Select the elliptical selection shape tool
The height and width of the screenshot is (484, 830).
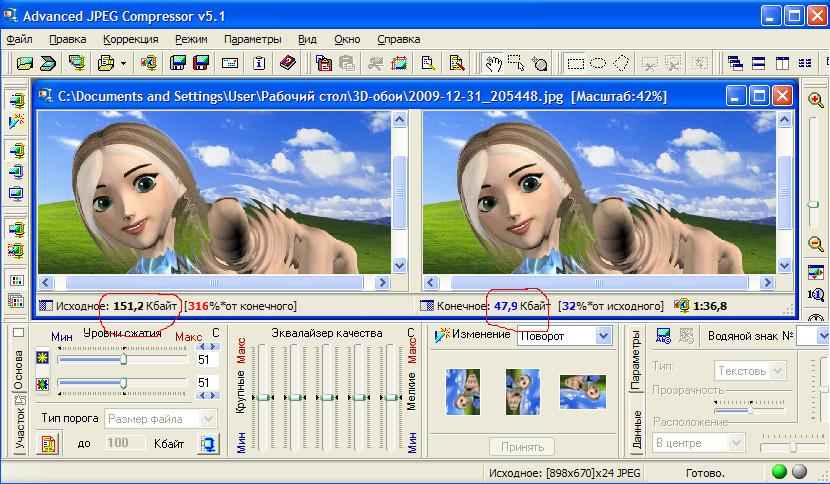click(x=598, y=64)
